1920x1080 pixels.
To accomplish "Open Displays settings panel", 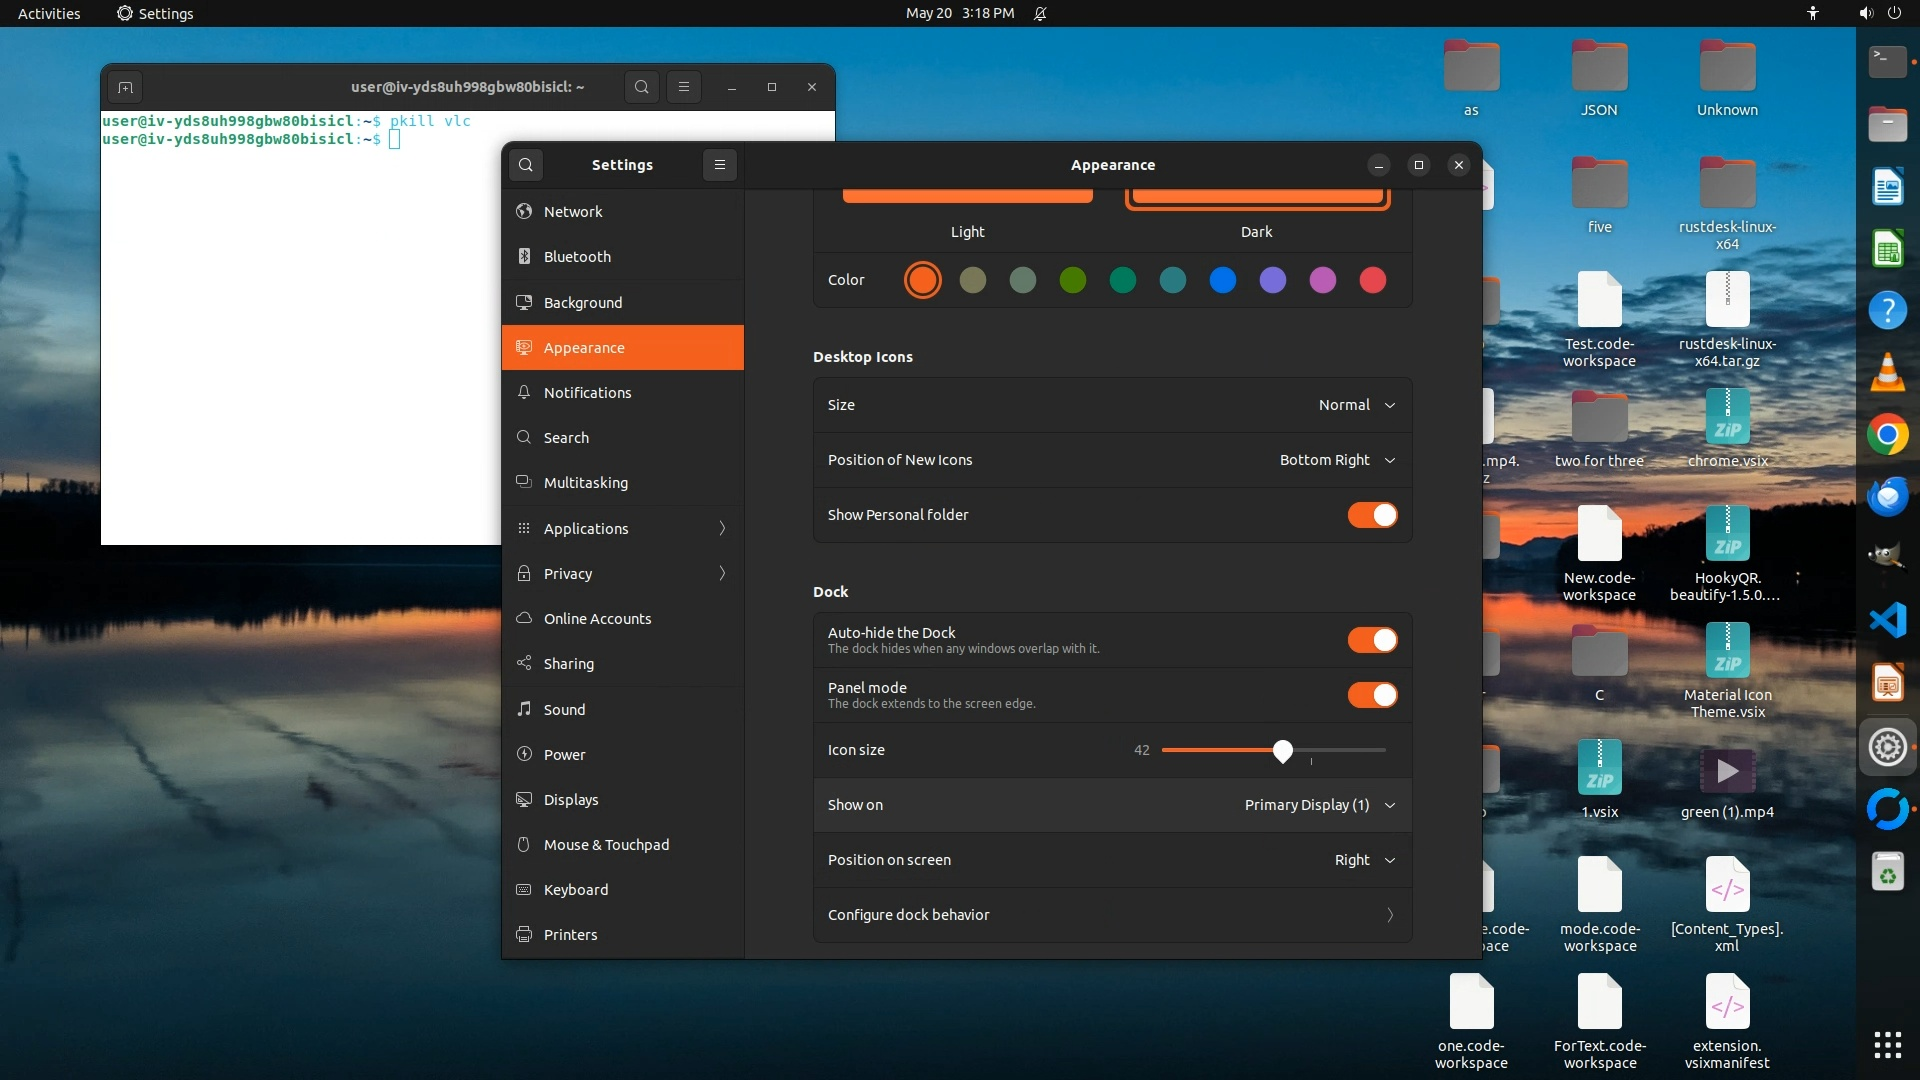I will [571, 800].
